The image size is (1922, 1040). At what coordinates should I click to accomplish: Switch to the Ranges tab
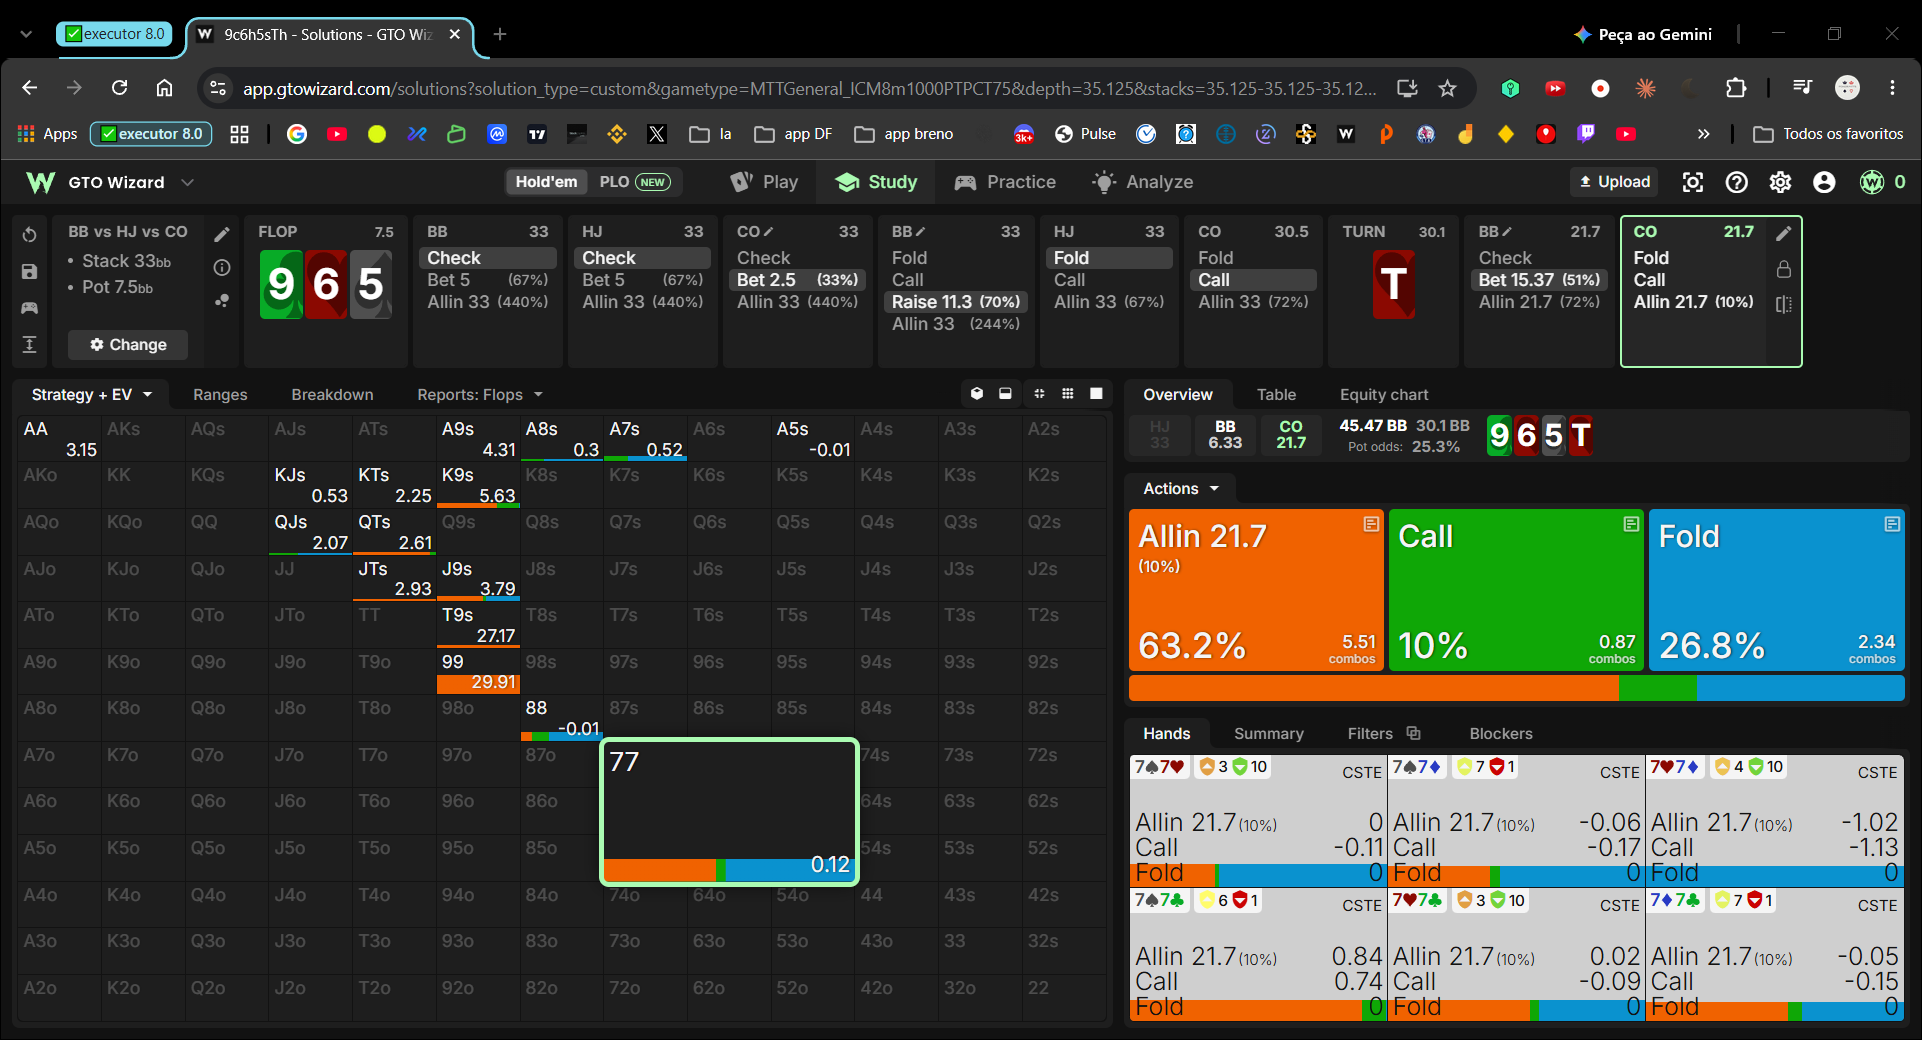(x=220, y=395)
